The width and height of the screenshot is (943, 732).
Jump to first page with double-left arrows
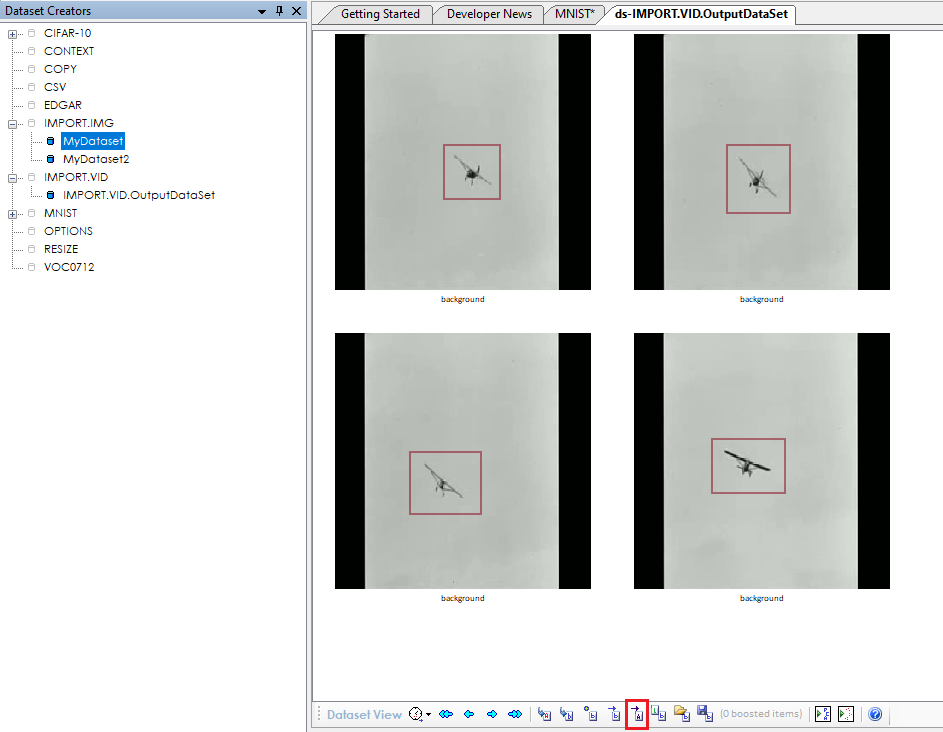tap(446, 714)
